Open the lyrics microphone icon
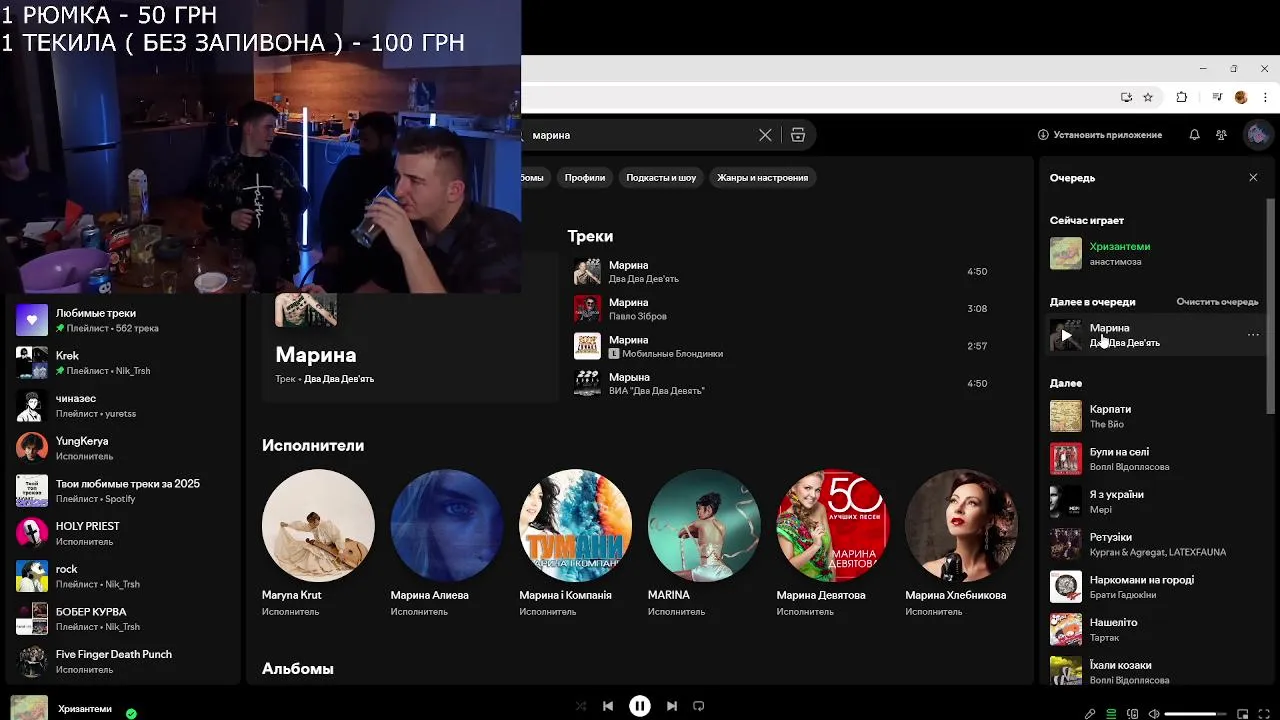Image resolution: width=1280 pixels, height=720 pixels. [x=1090, y=714]
